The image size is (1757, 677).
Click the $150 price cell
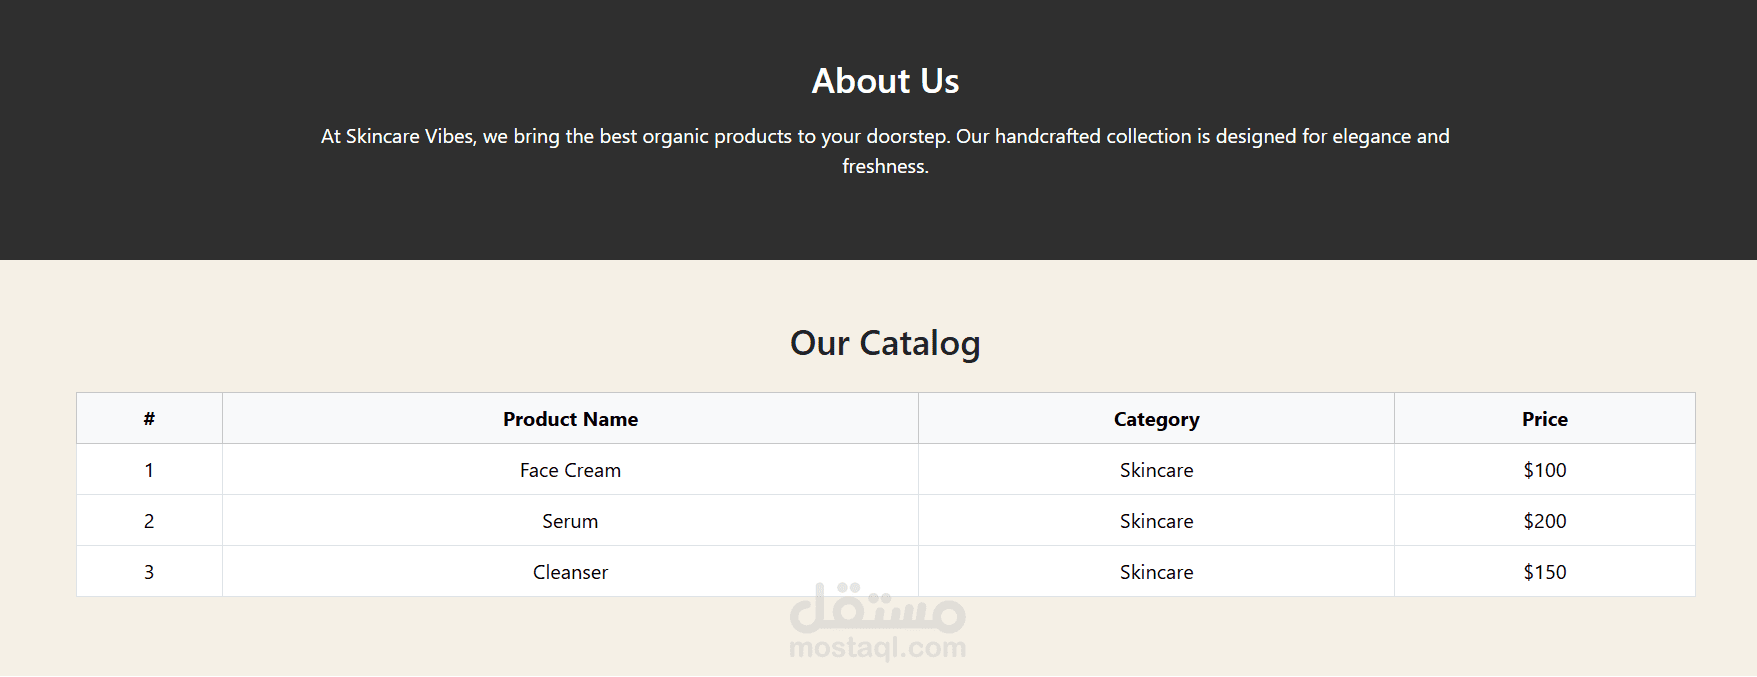1544,572
